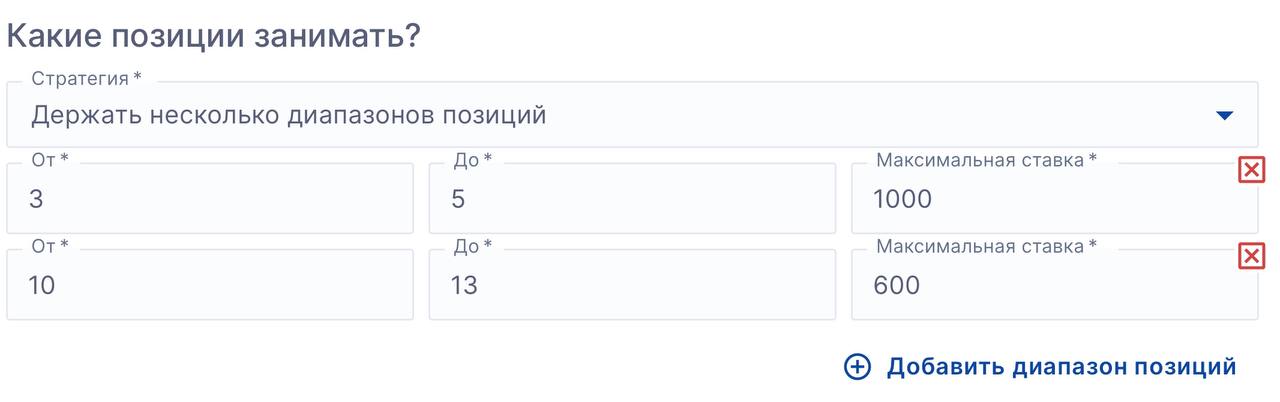Click the max bid field with 600

coord(1053,285)
